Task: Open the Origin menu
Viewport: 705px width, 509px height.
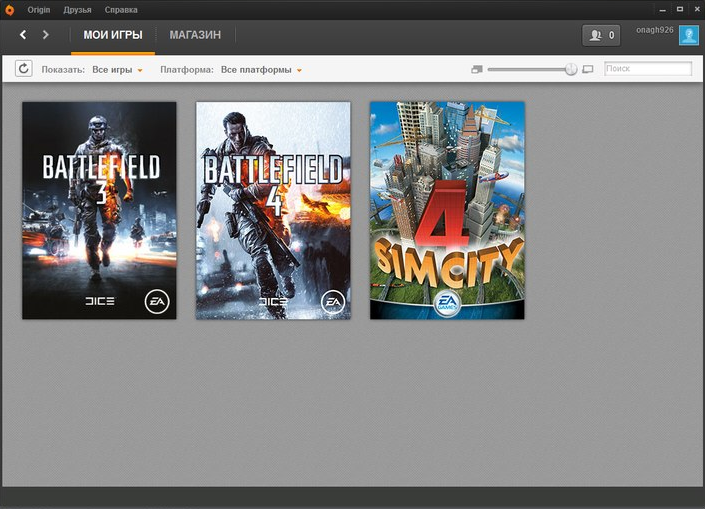Action: [x=39, y=9]
